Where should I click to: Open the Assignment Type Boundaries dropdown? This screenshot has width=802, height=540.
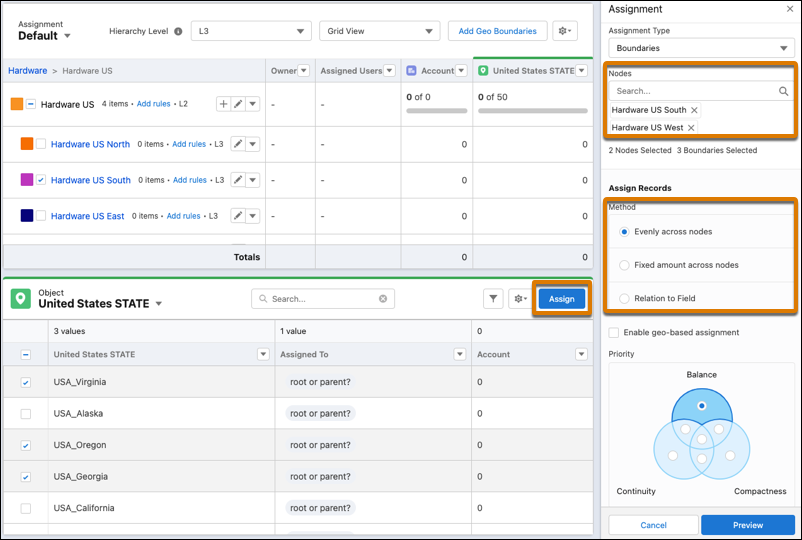coord(700,48)
